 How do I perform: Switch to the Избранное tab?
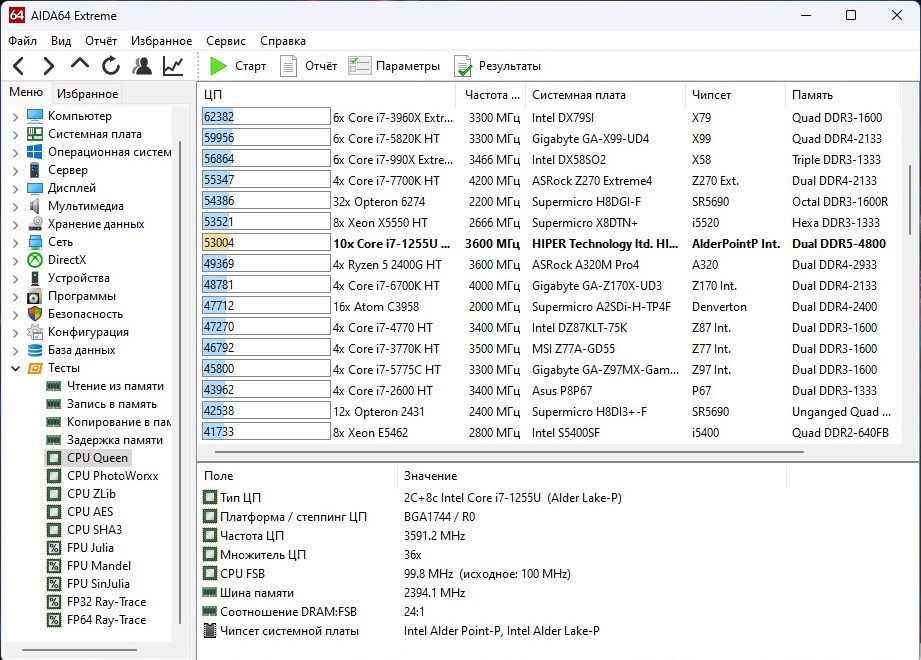87,94
